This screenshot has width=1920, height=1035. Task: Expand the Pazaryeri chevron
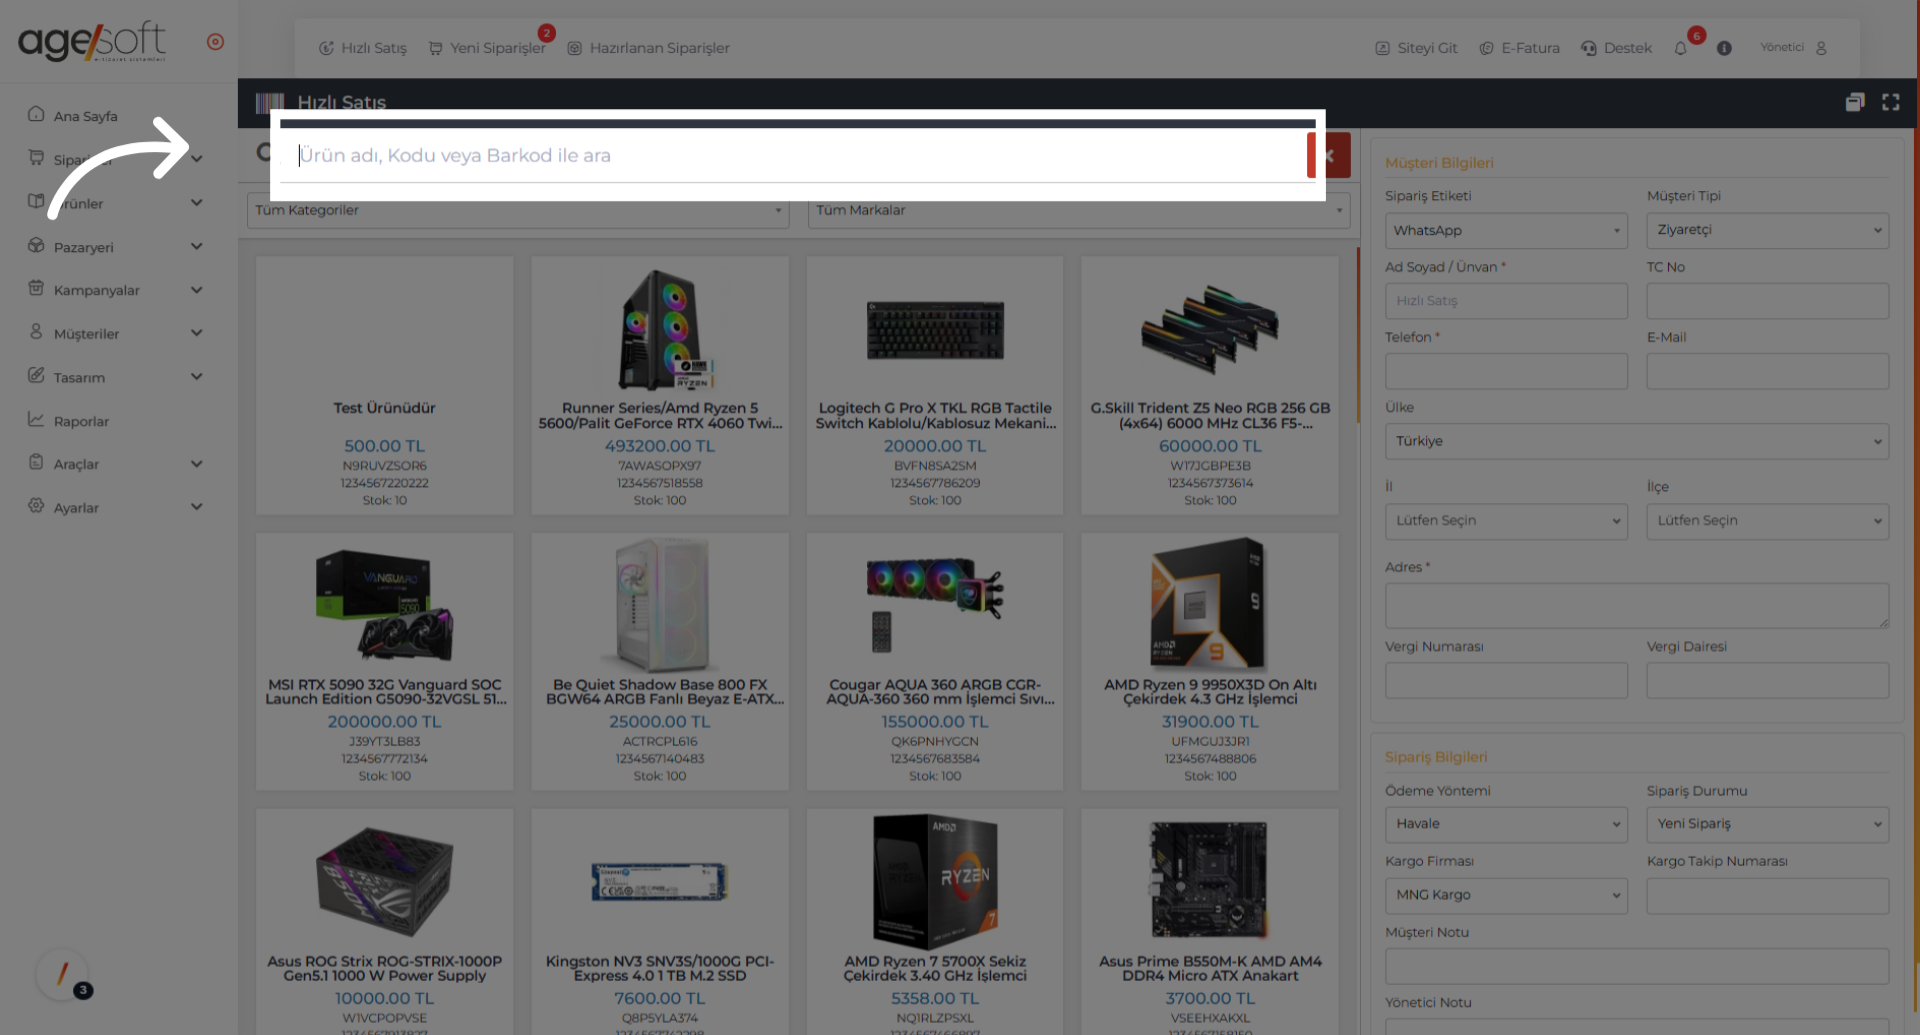coord(197,246)
